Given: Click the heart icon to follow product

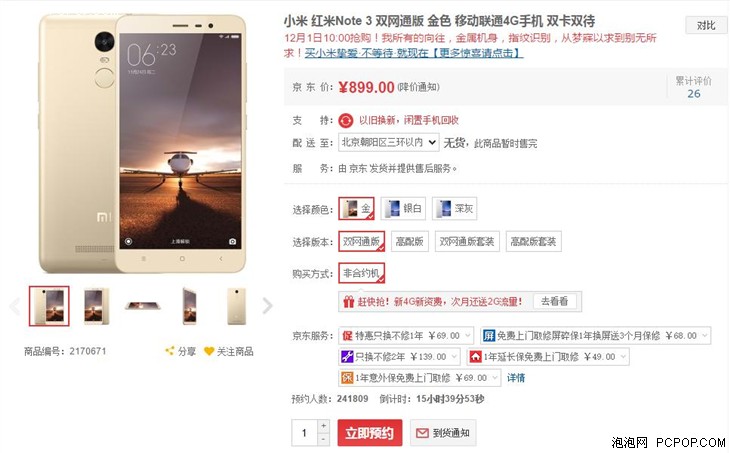Looking at the screenshot, I should tap(209, 351).
